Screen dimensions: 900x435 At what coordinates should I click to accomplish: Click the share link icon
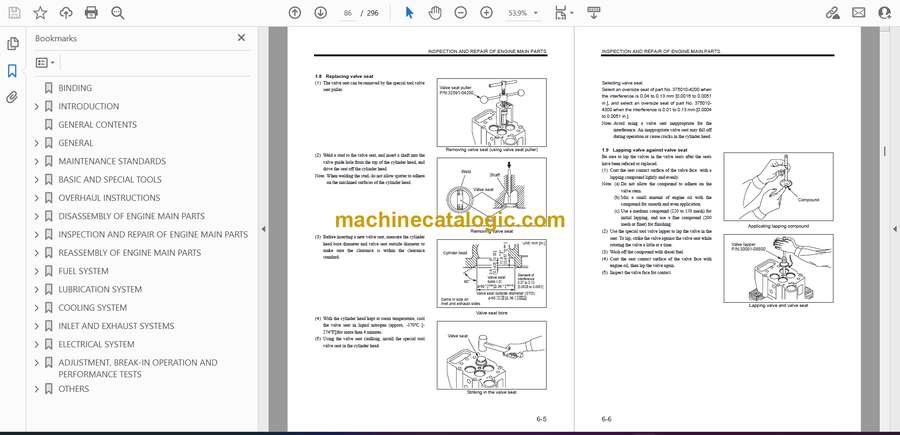pyautogui.click(x=832, y=13)
